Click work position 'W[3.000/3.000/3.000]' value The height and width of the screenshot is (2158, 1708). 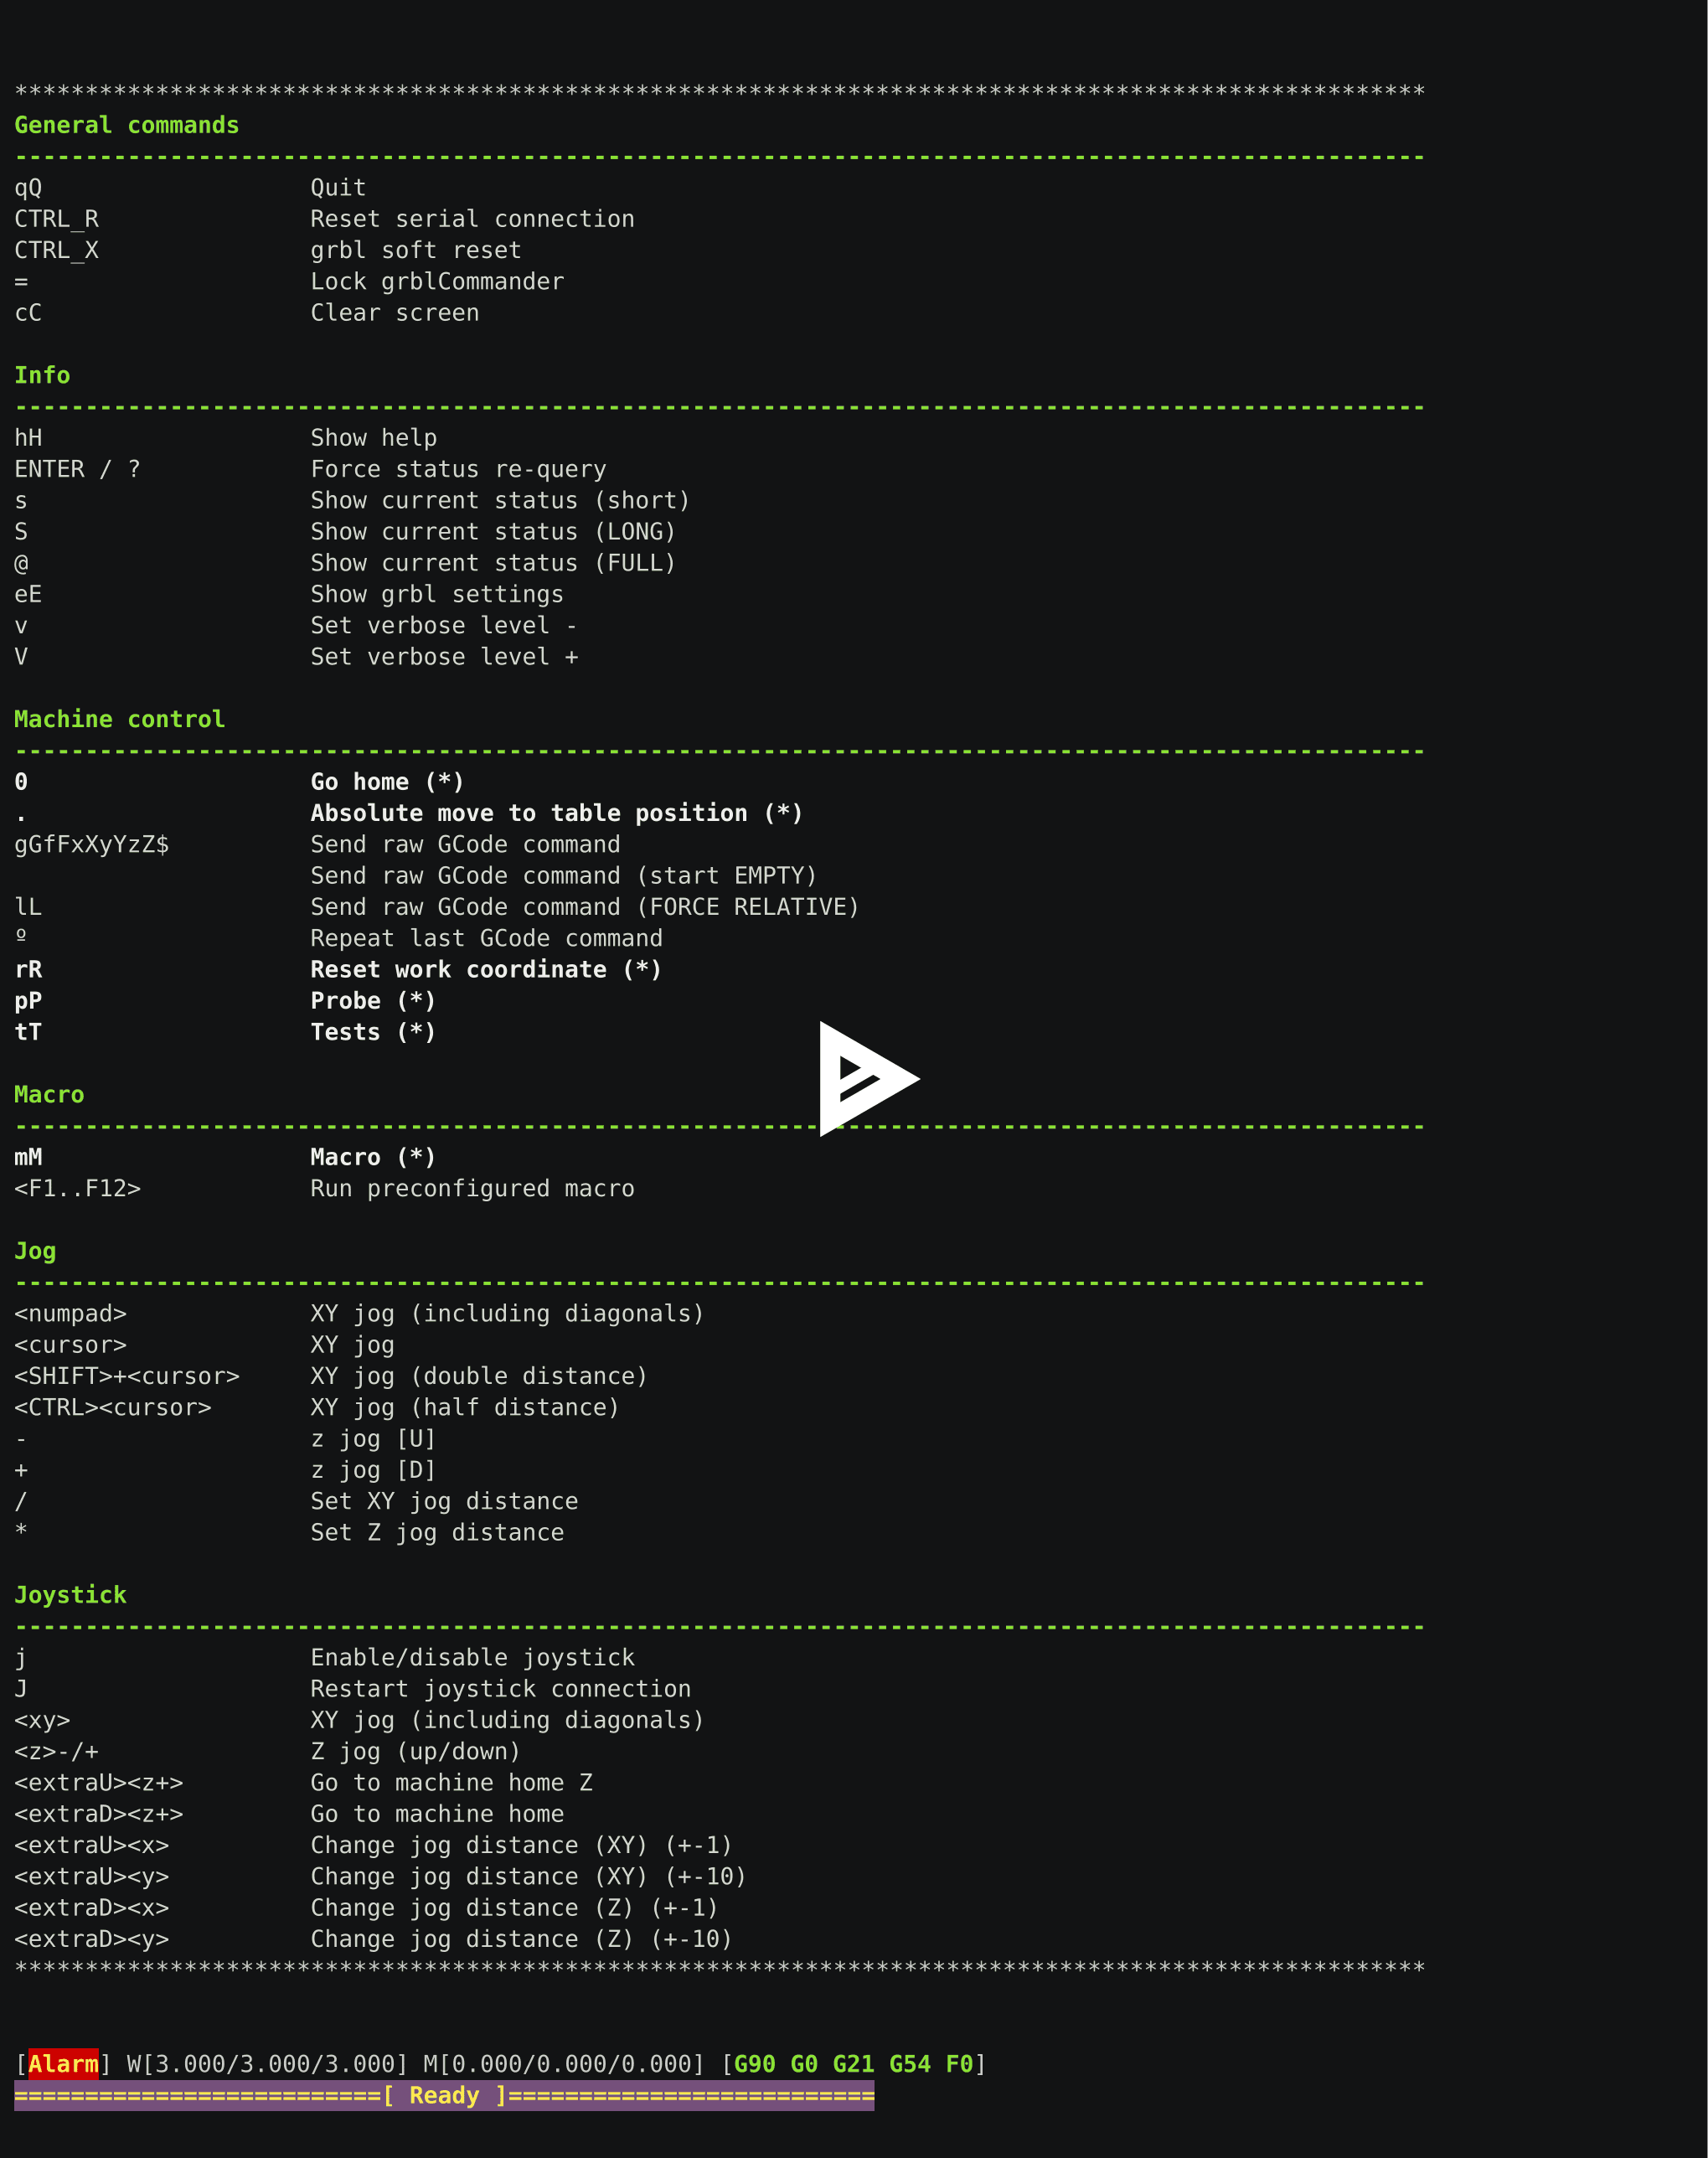coord(267,2064)
